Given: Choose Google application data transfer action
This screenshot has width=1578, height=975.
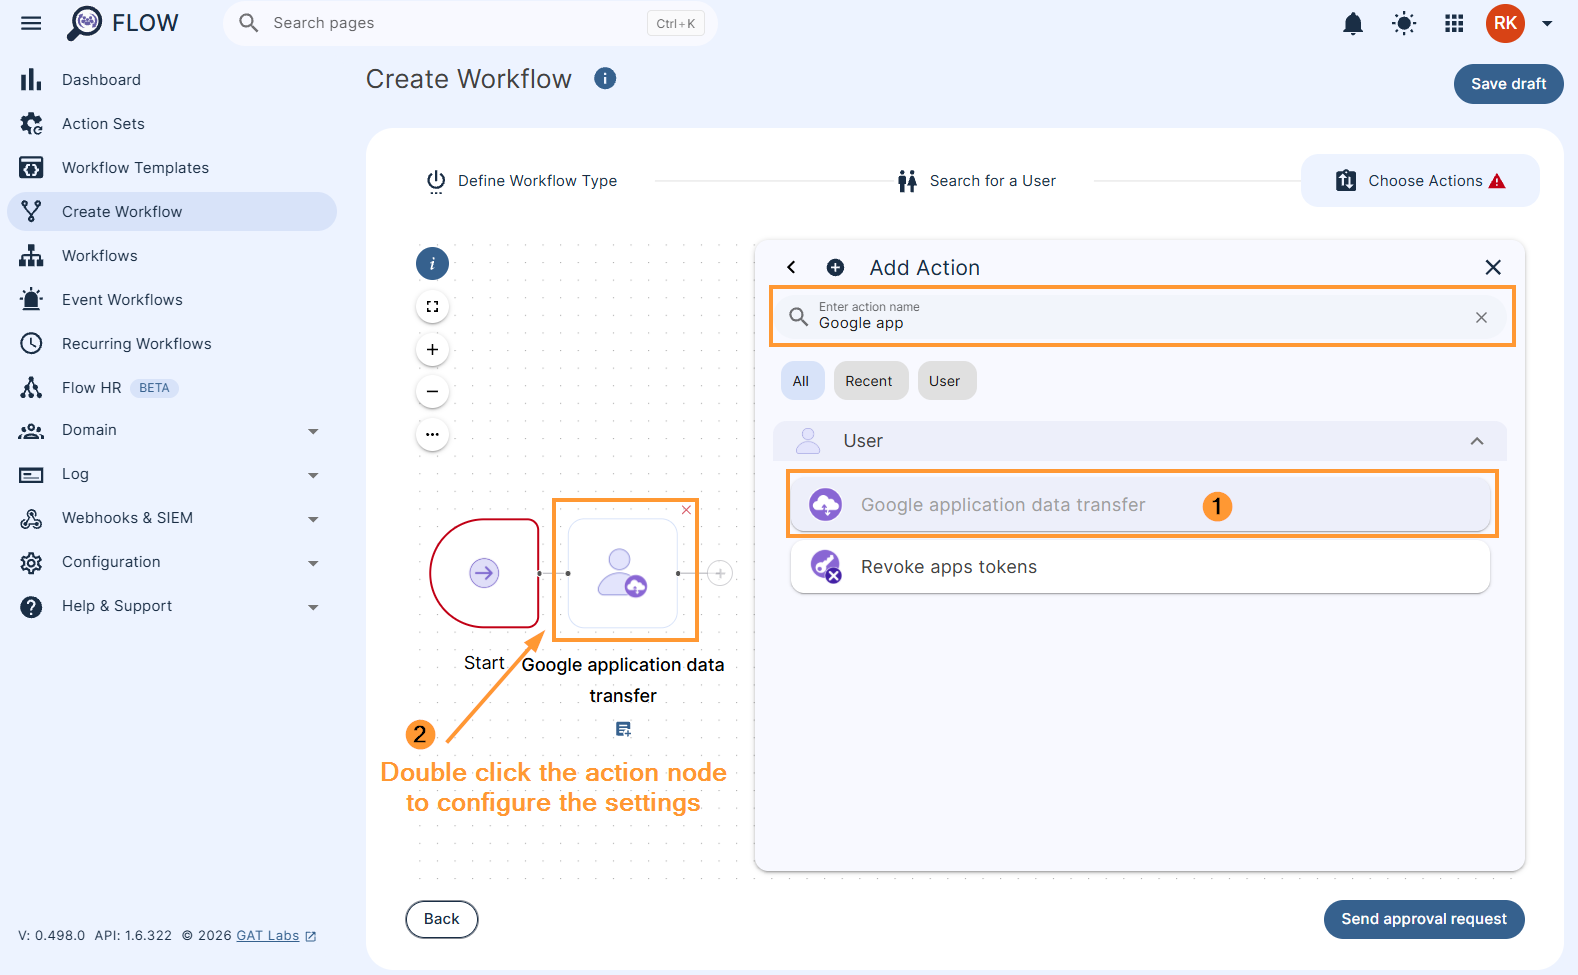Looking at the screenshot, I should (1140, 505).
